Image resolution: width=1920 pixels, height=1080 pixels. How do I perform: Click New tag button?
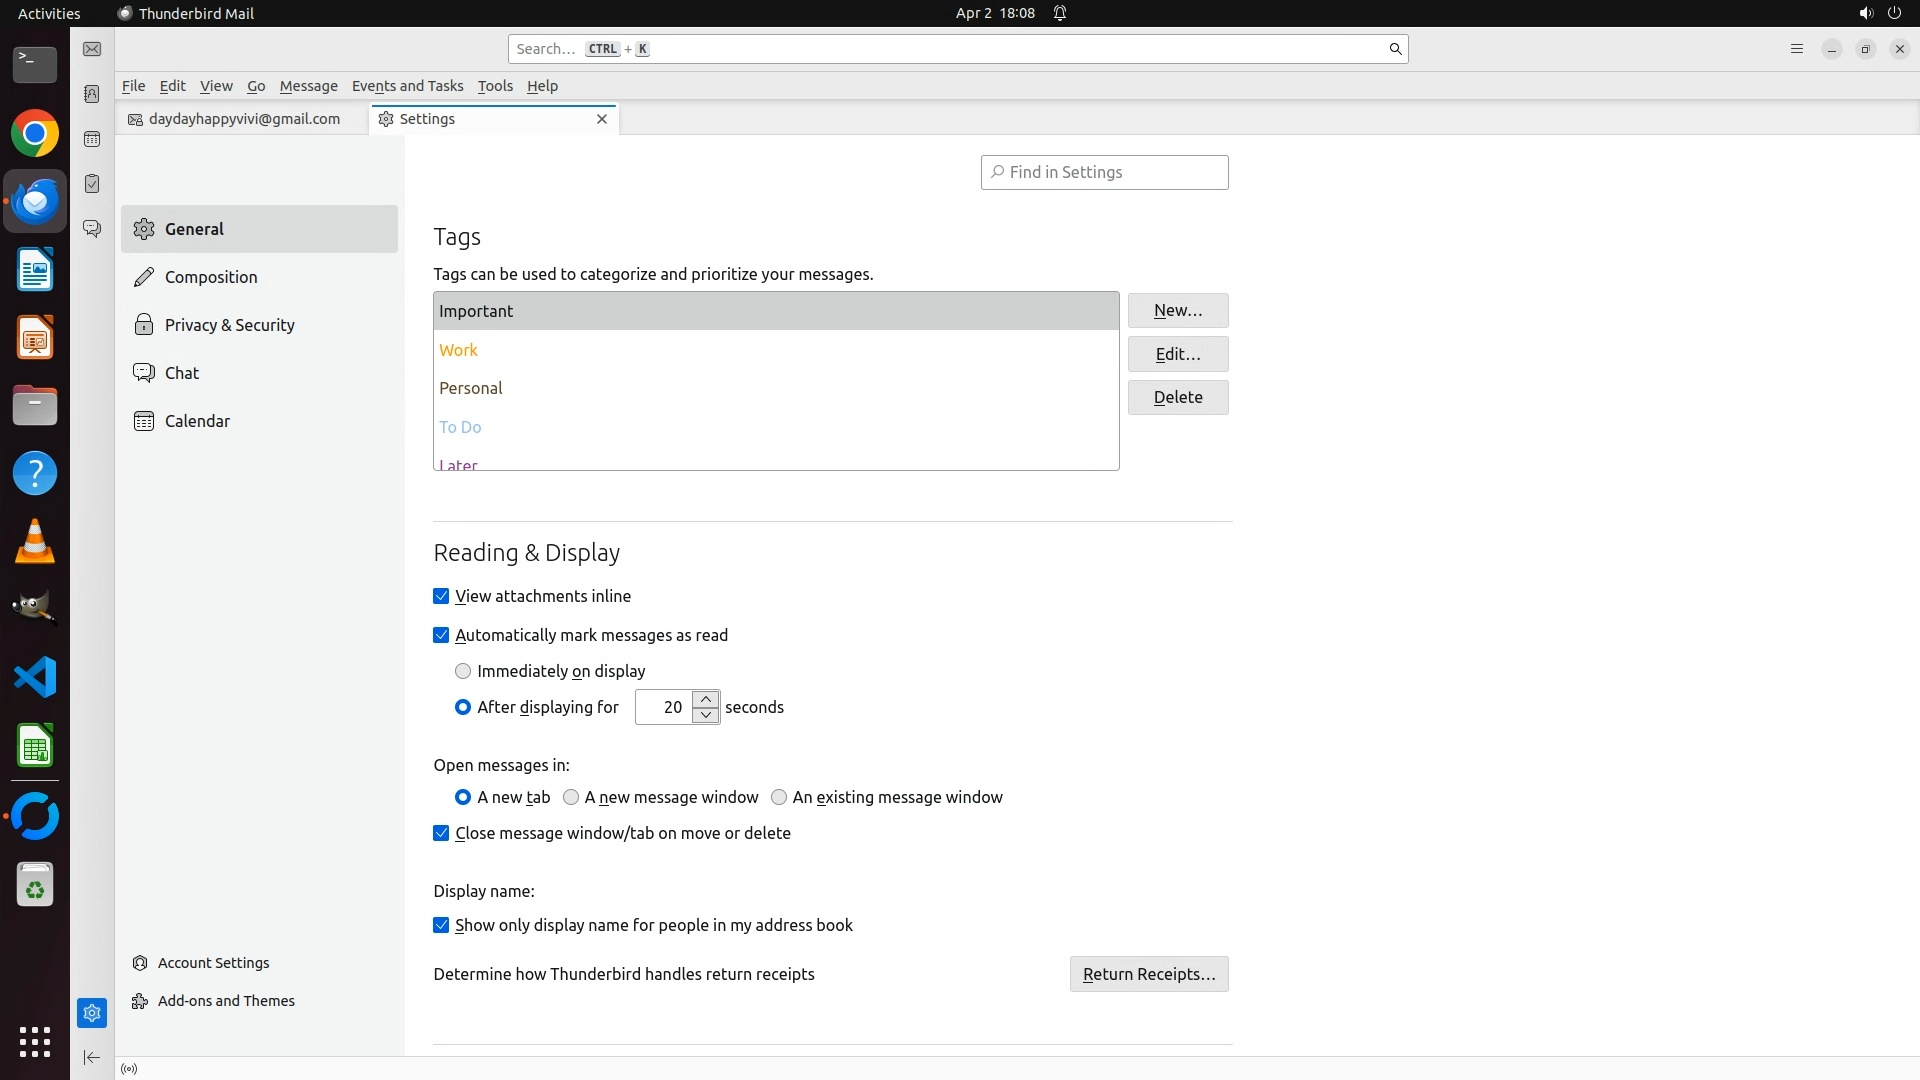pyautogui.click(x=1177, y=311)
